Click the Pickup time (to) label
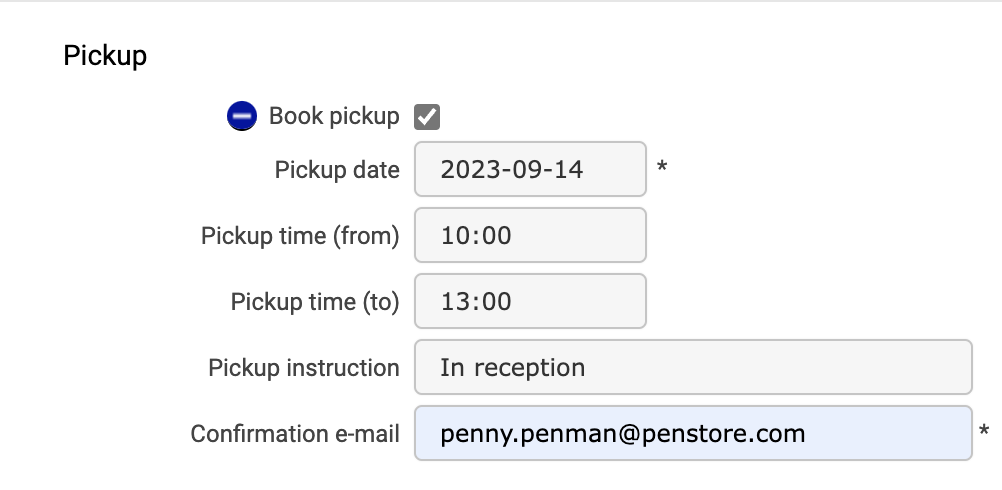The width and height of the screenshot is (1002, 490). point(315,302)
